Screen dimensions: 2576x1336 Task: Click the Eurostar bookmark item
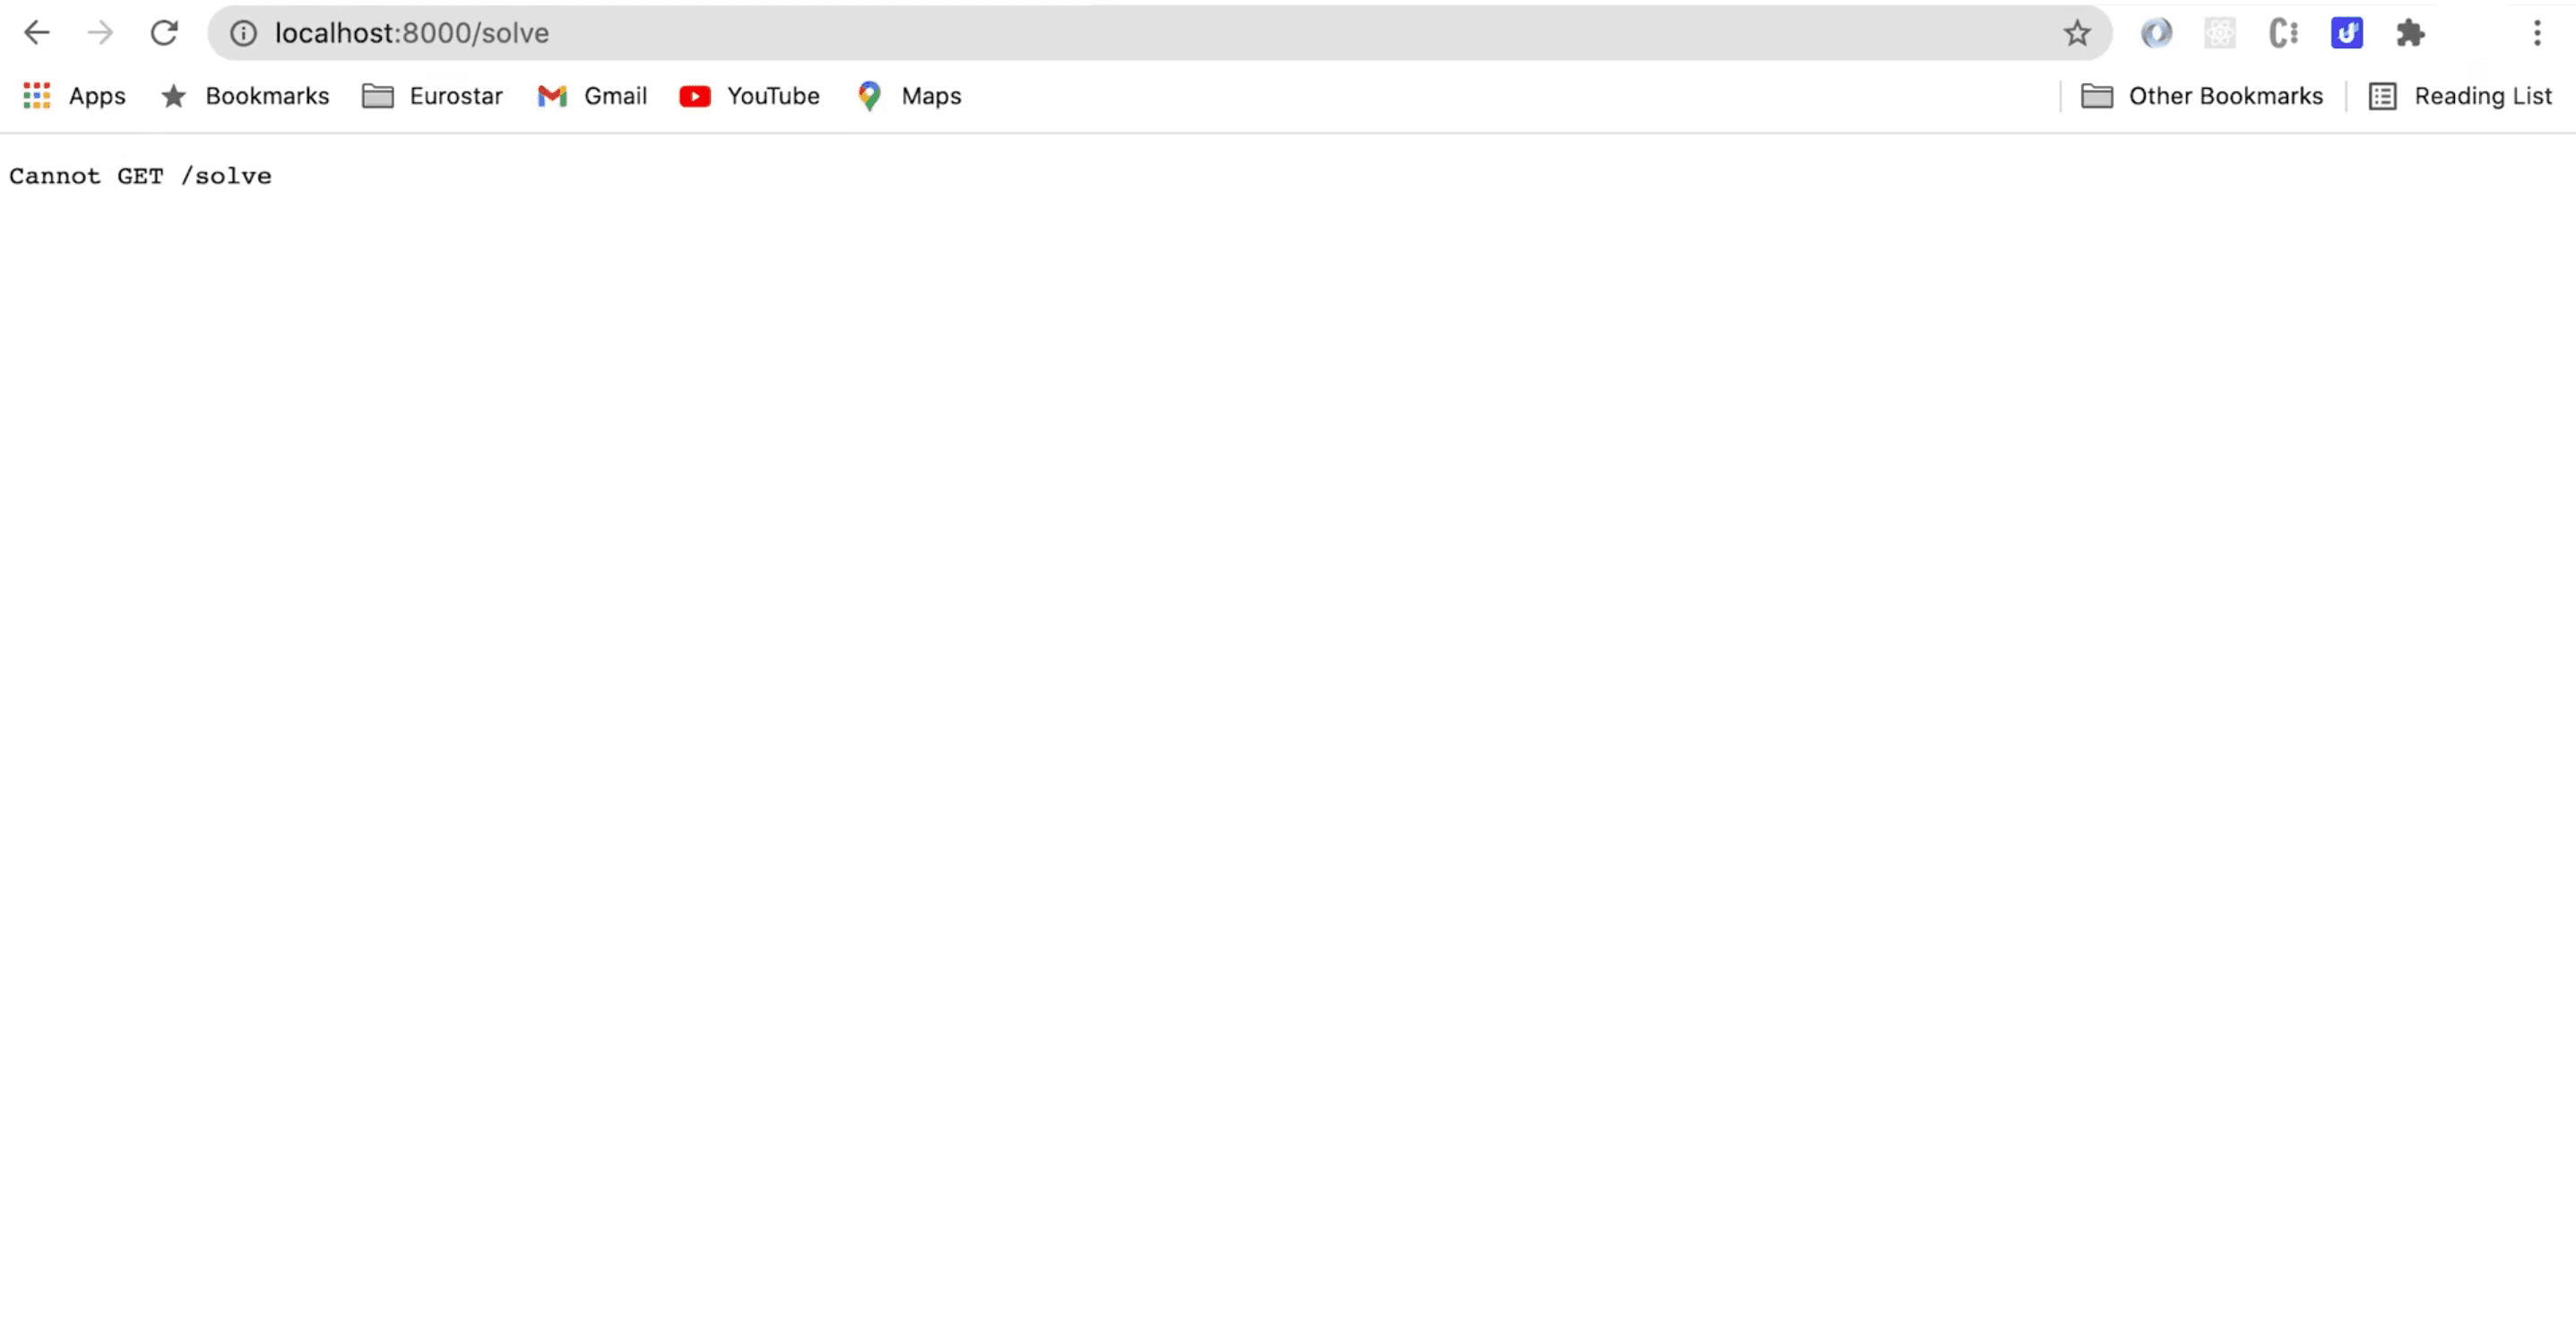[x=432, y=95]
